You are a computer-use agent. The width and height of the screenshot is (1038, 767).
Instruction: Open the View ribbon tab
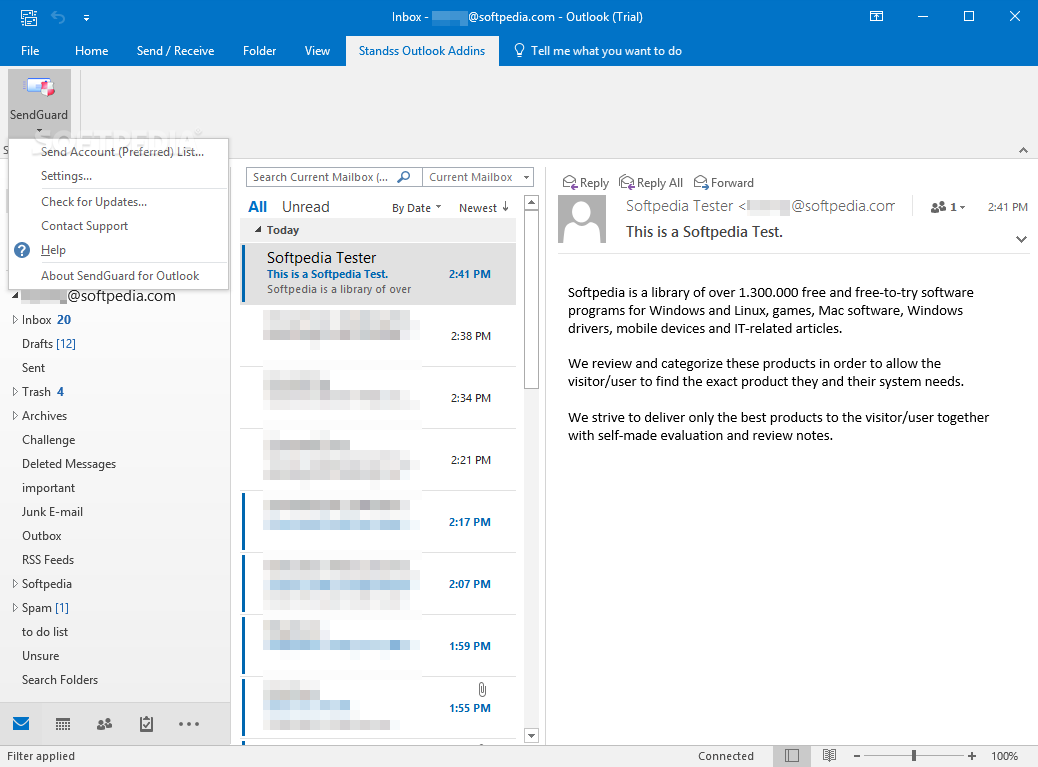[317, 51]
